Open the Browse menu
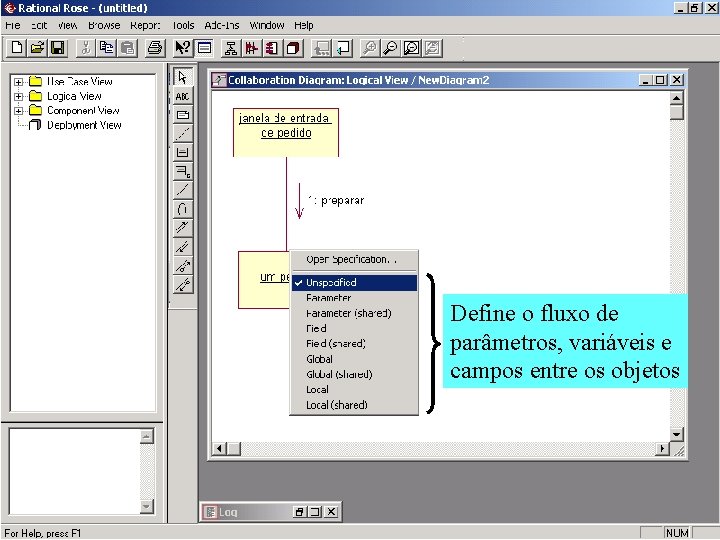 [x=104, y=25]
